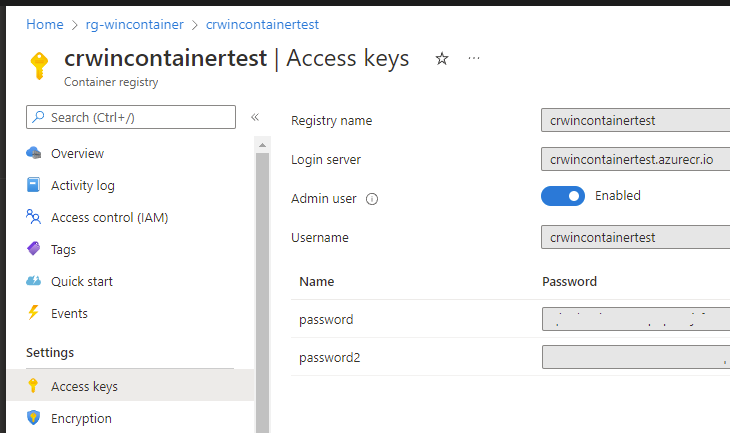Click the Access control (IAM) people icon
Screen dimensions: 730x433
[34, 217]
